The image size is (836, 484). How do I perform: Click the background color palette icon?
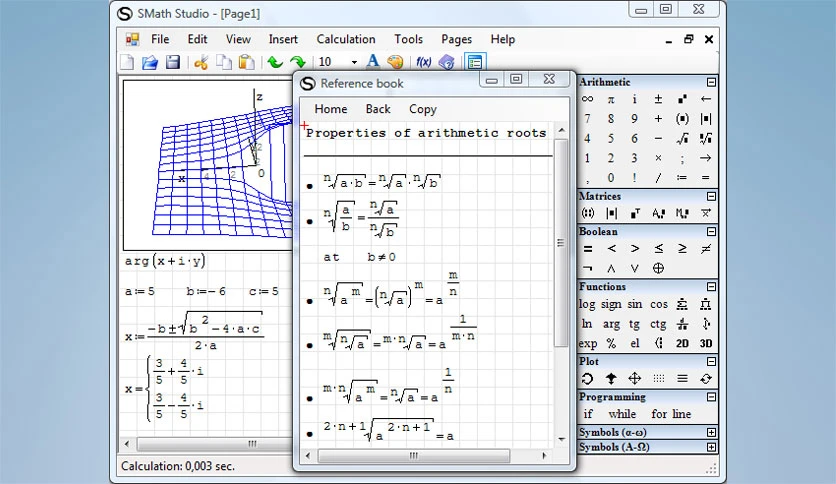pos(395,62)
